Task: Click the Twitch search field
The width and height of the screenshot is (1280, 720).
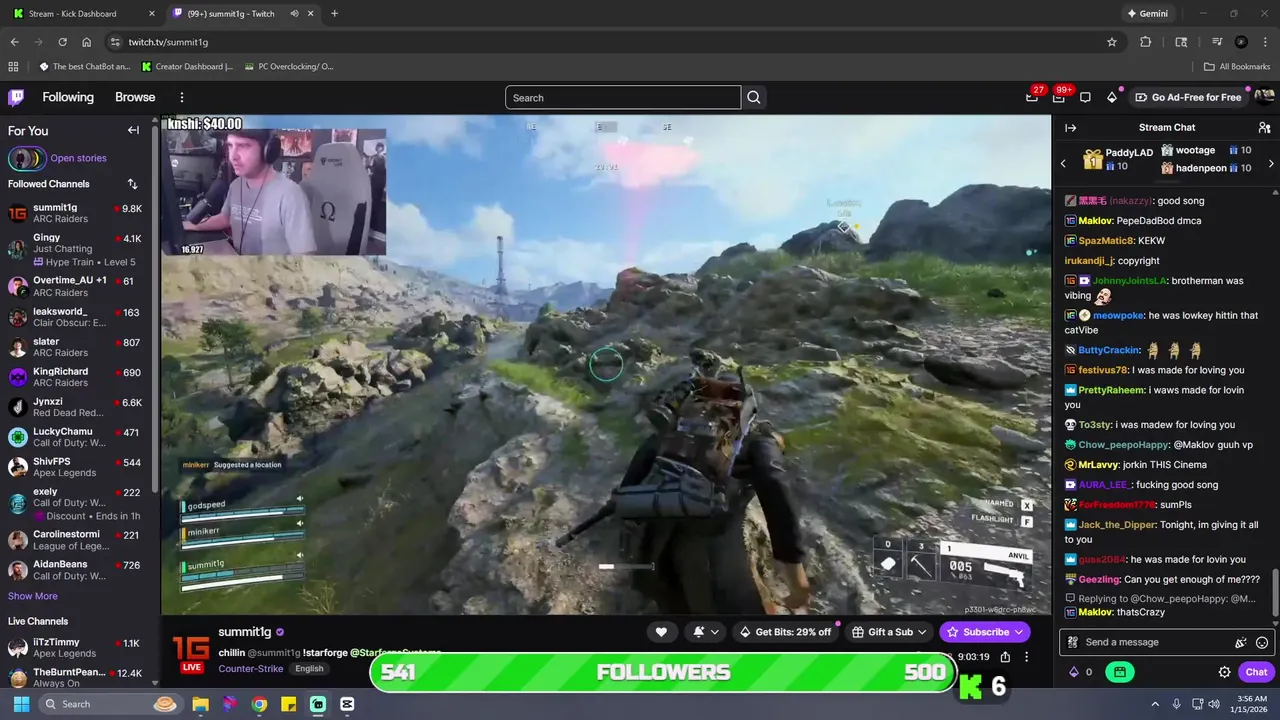Action: point(623,97)
